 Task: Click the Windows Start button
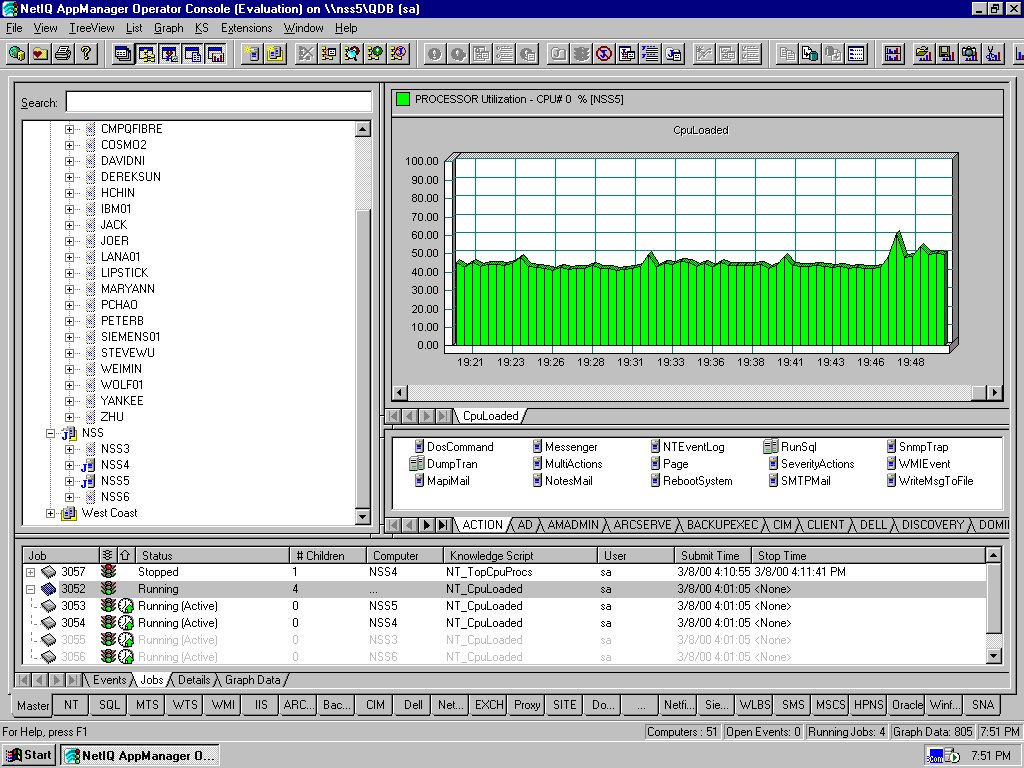point(29,756)
